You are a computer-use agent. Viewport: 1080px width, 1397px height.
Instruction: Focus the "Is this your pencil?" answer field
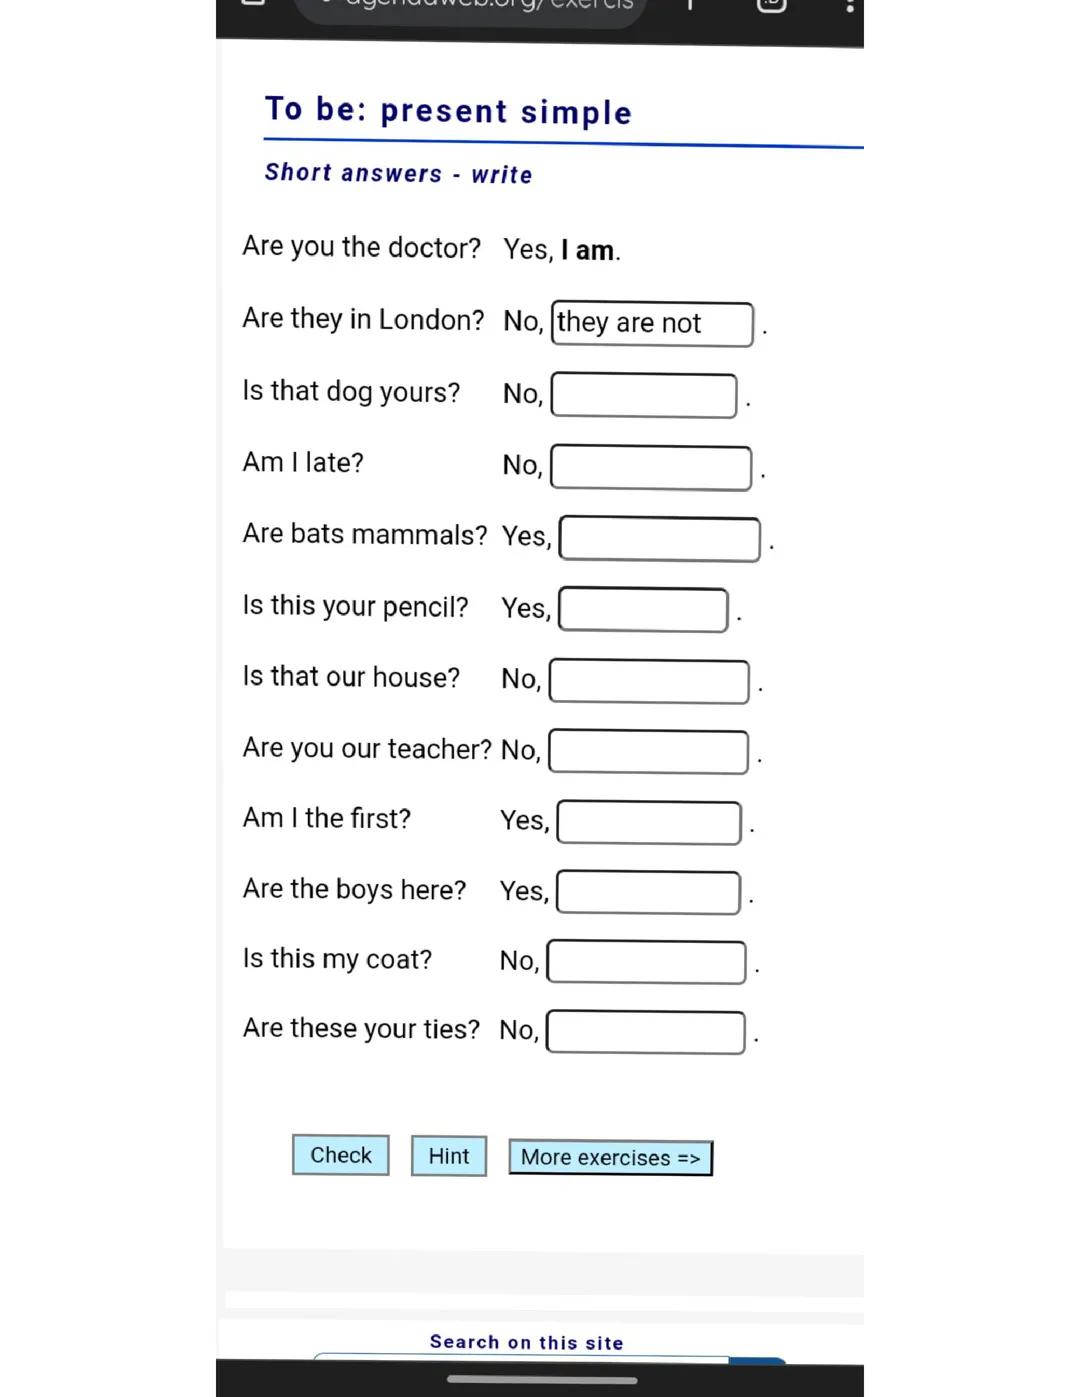pos(643,609)
